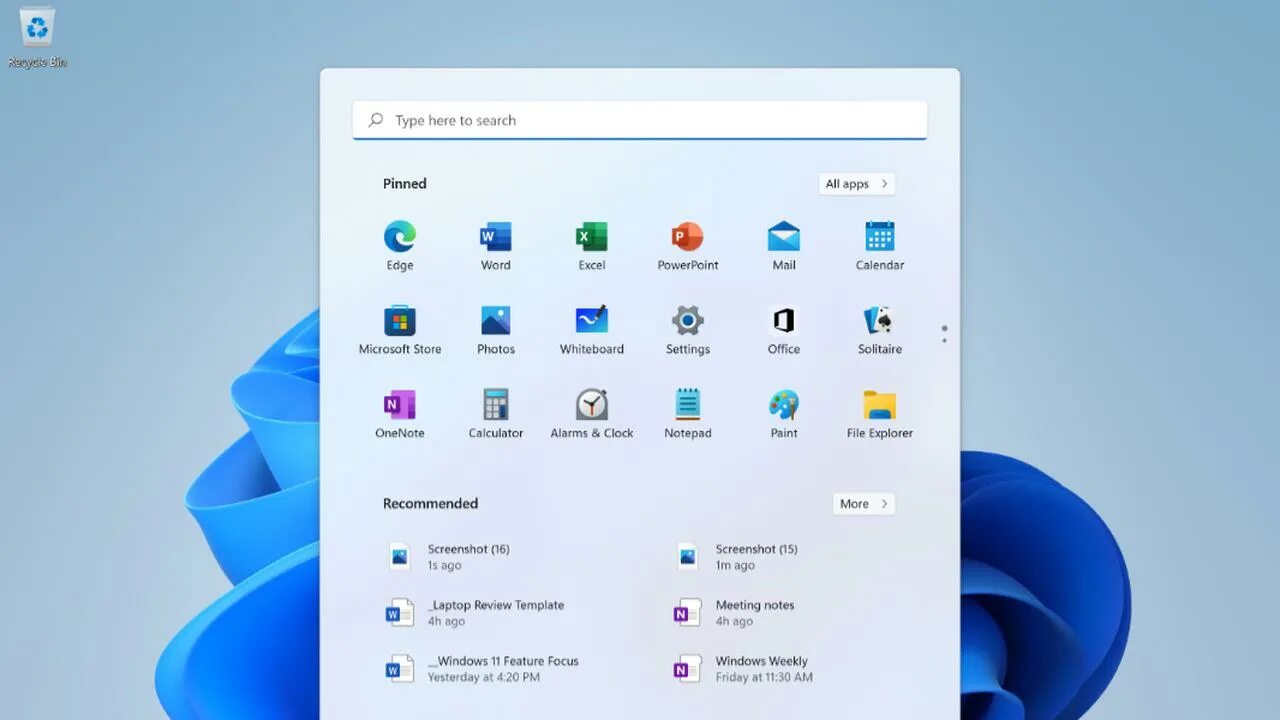Screen dimensions: 1280x720
Task: Launch the Office app
Action: point(784,330)
